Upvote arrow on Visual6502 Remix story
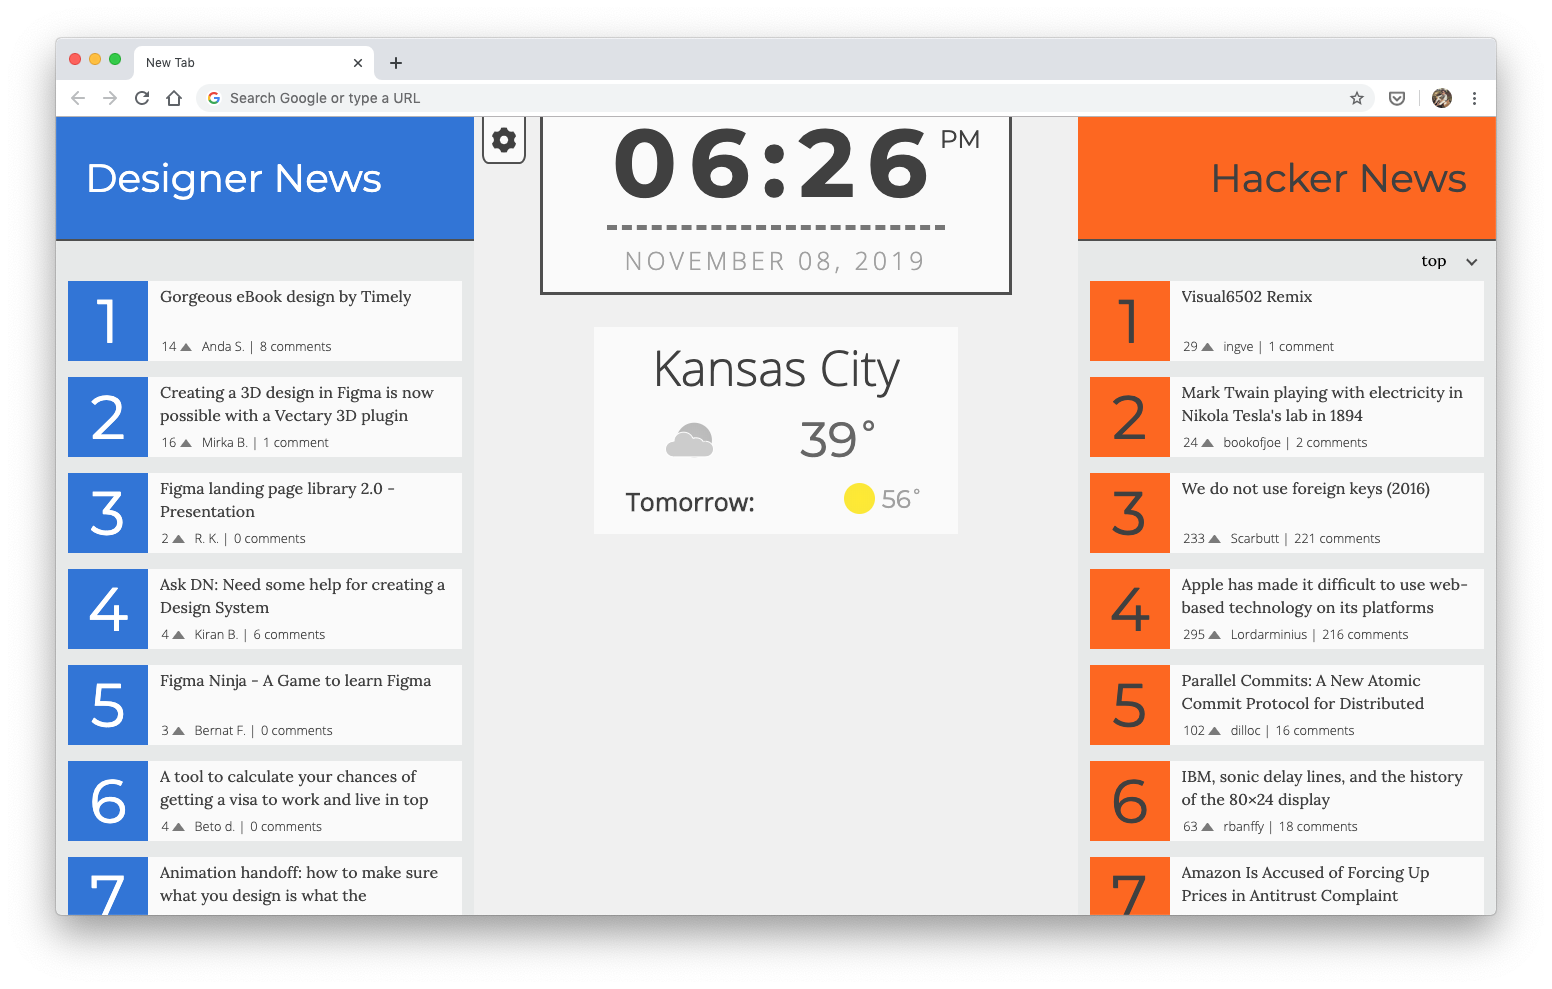 [x=1207, y=347]
